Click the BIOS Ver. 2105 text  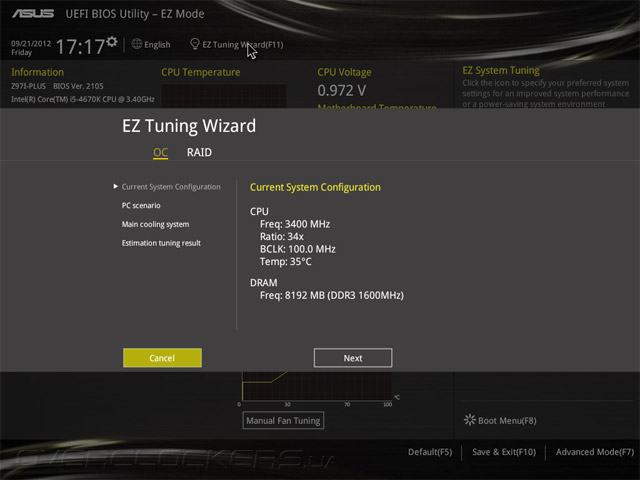[x=78, y=86]
